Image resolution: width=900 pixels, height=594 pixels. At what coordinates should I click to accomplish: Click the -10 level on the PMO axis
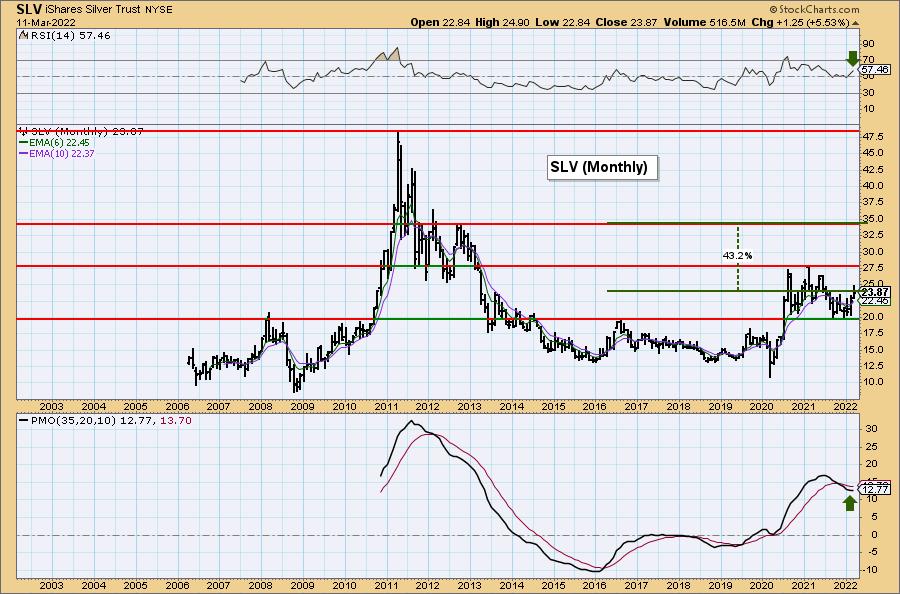click(870, 569)
